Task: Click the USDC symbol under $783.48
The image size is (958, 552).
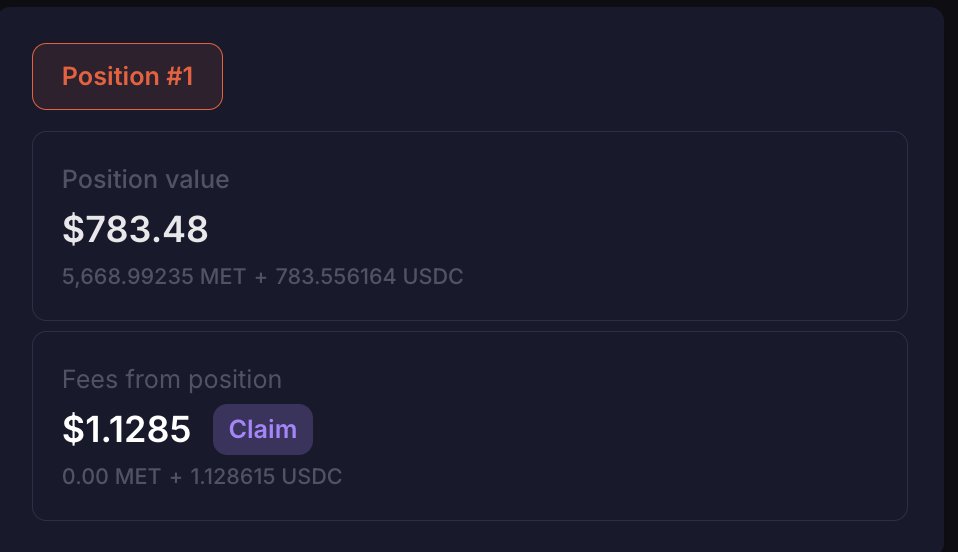Action: (433, 276)
